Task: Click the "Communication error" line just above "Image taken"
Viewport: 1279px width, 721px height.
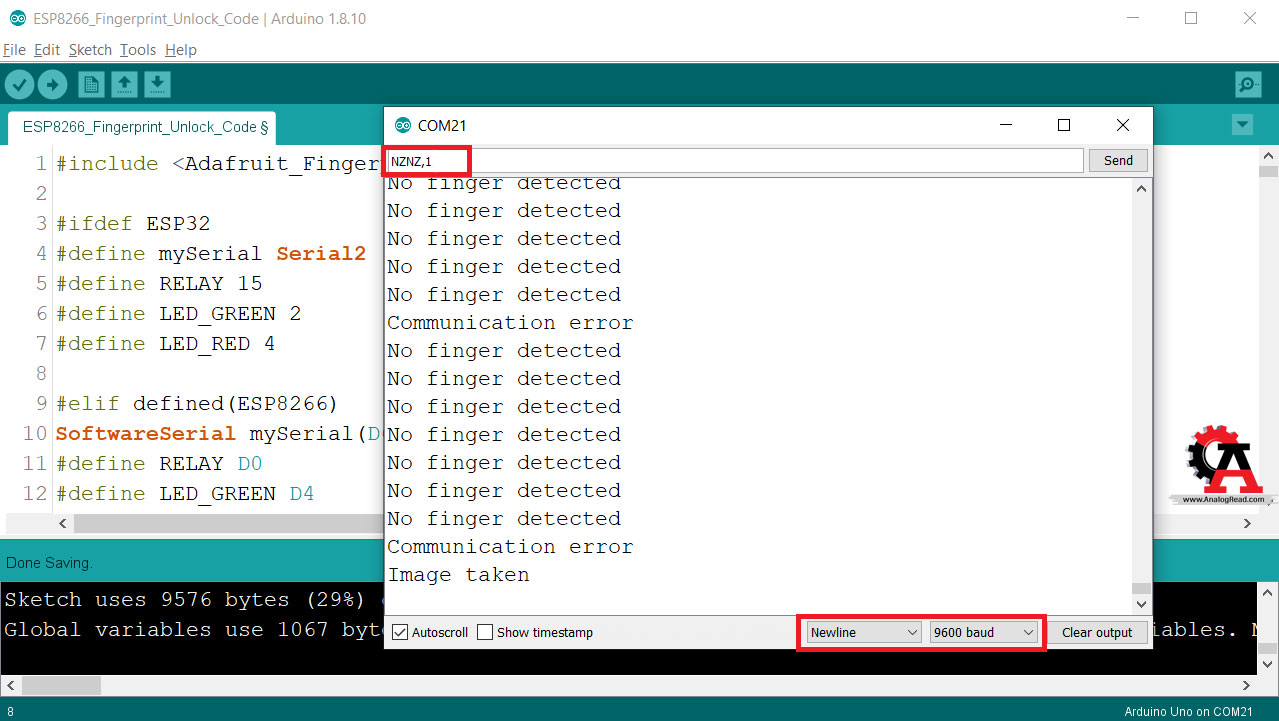Action: click(x=510, y=547)
